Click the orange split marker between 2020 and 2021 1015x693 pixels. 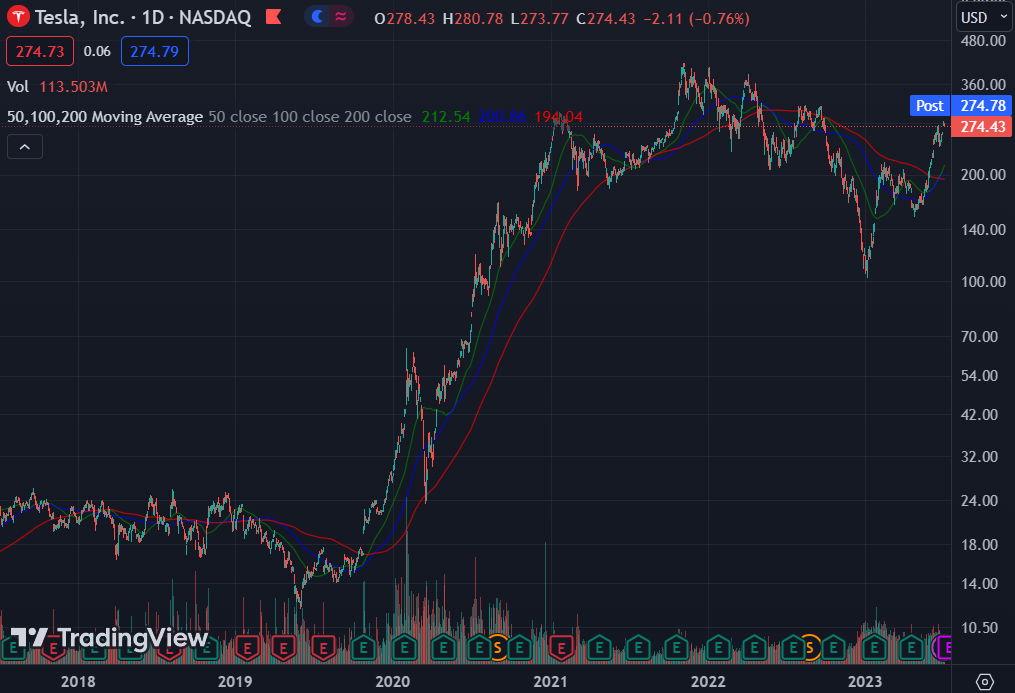click(x=497, y=646)
